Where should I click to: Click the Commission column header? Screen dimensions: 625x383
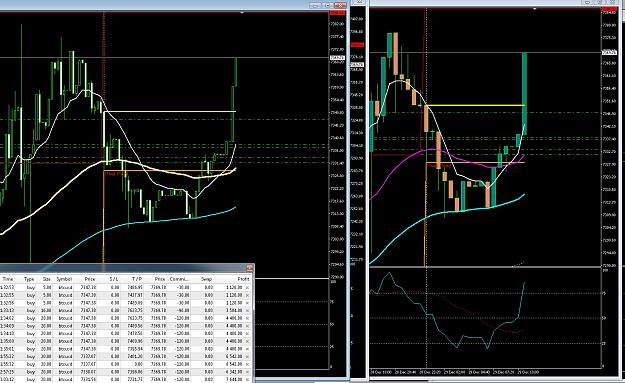179,279
